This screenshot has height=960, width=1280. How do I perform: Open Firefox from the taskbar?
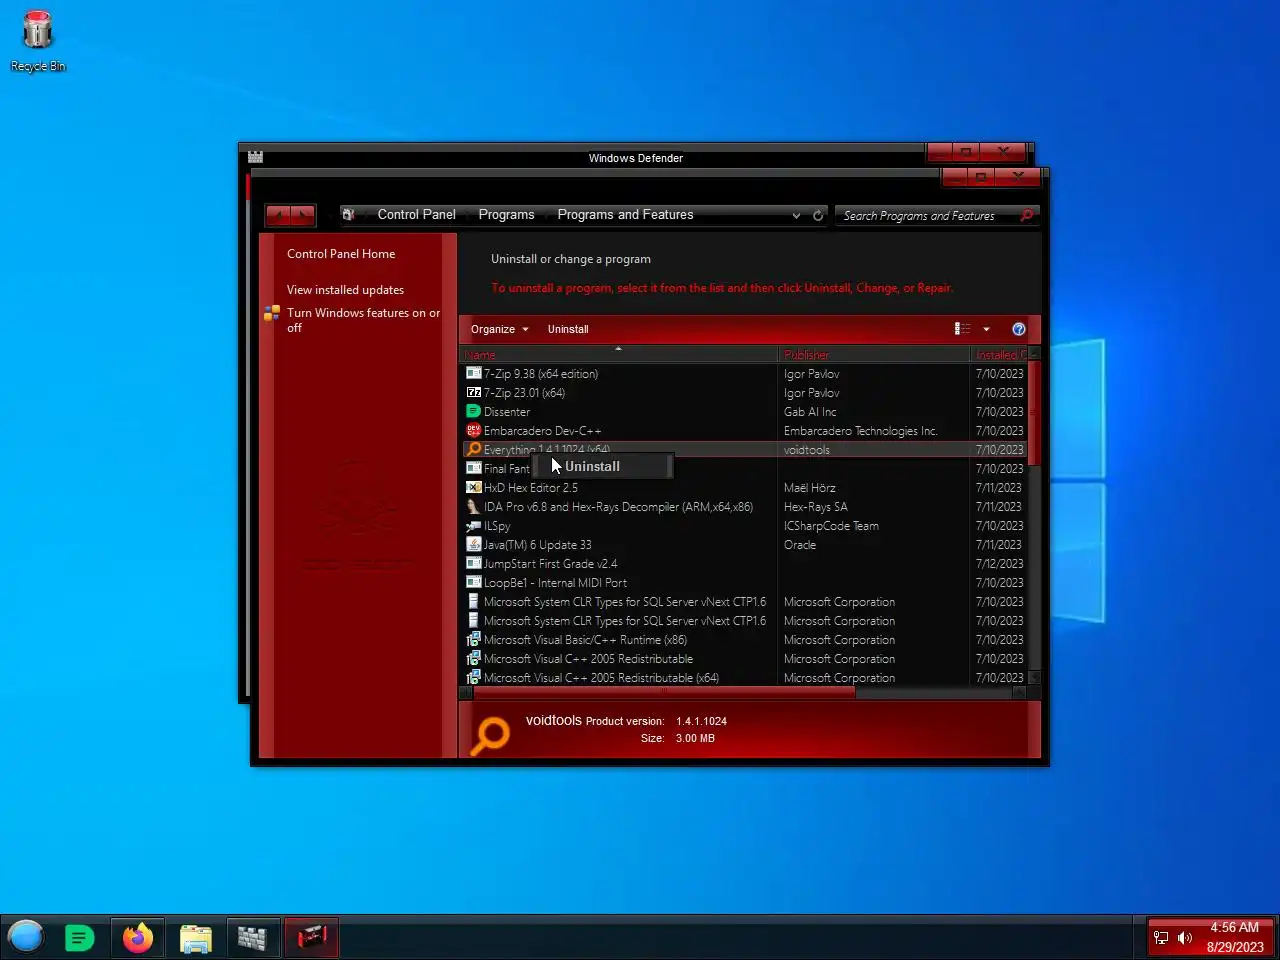(138, 938)
